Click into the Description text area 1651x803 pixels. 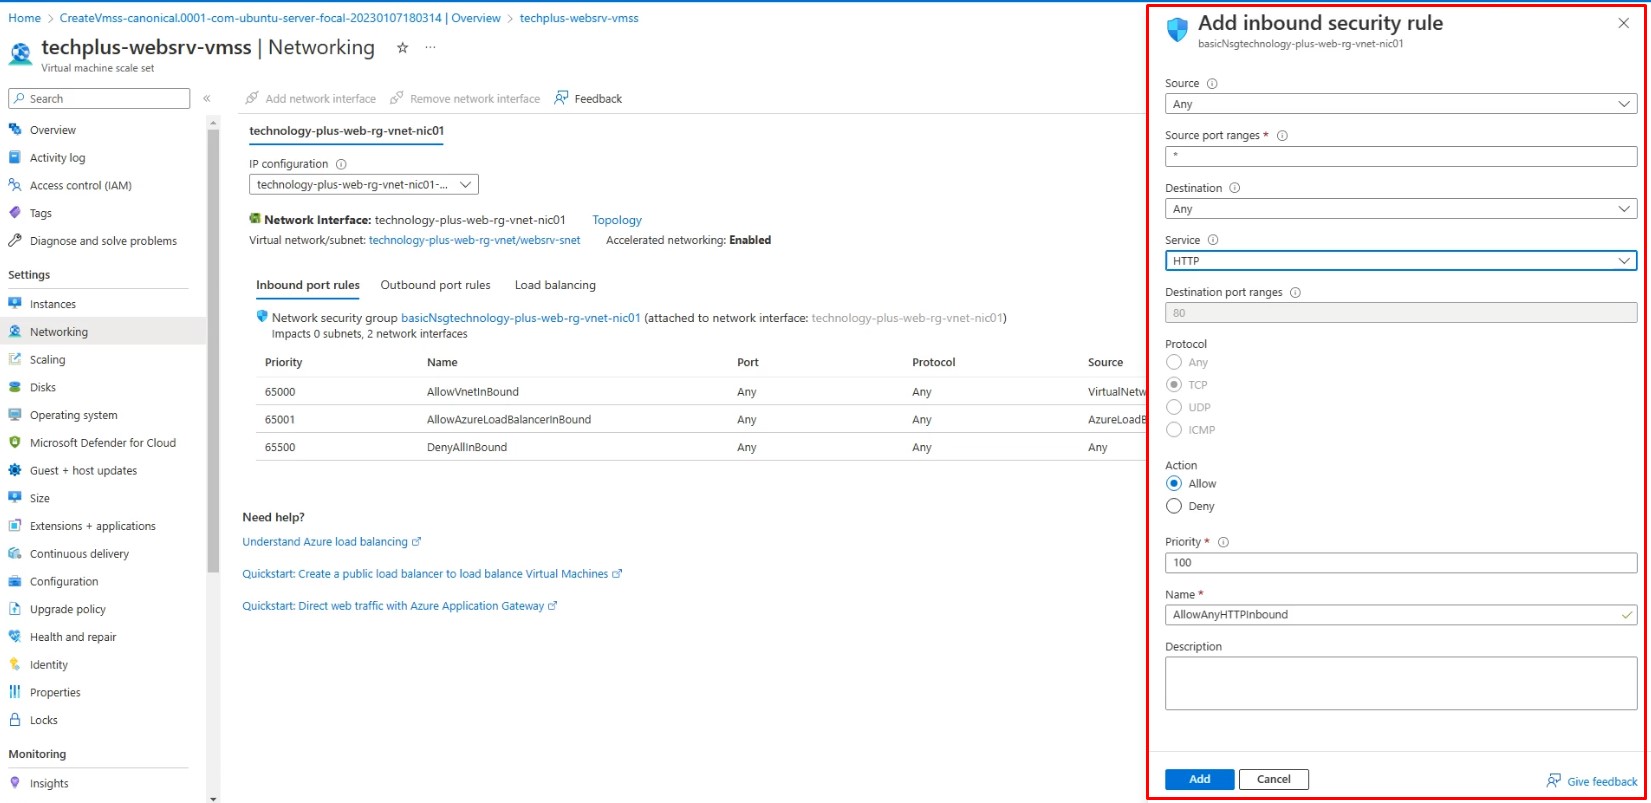point(1400,683)
